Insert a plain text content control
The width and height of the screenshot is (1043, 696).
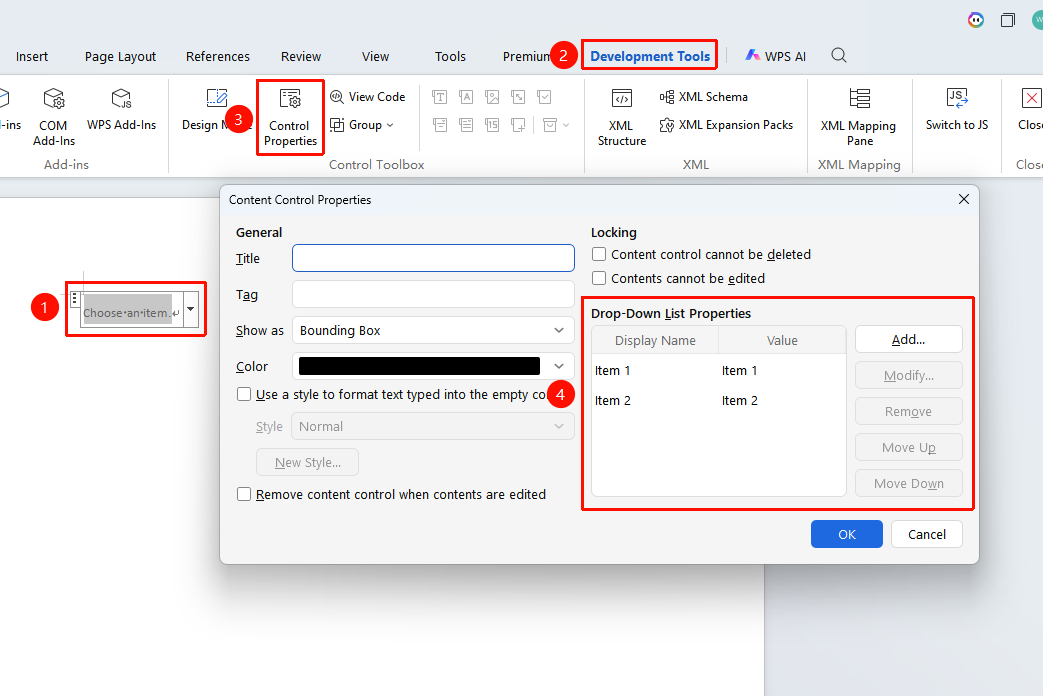(466, 97)
